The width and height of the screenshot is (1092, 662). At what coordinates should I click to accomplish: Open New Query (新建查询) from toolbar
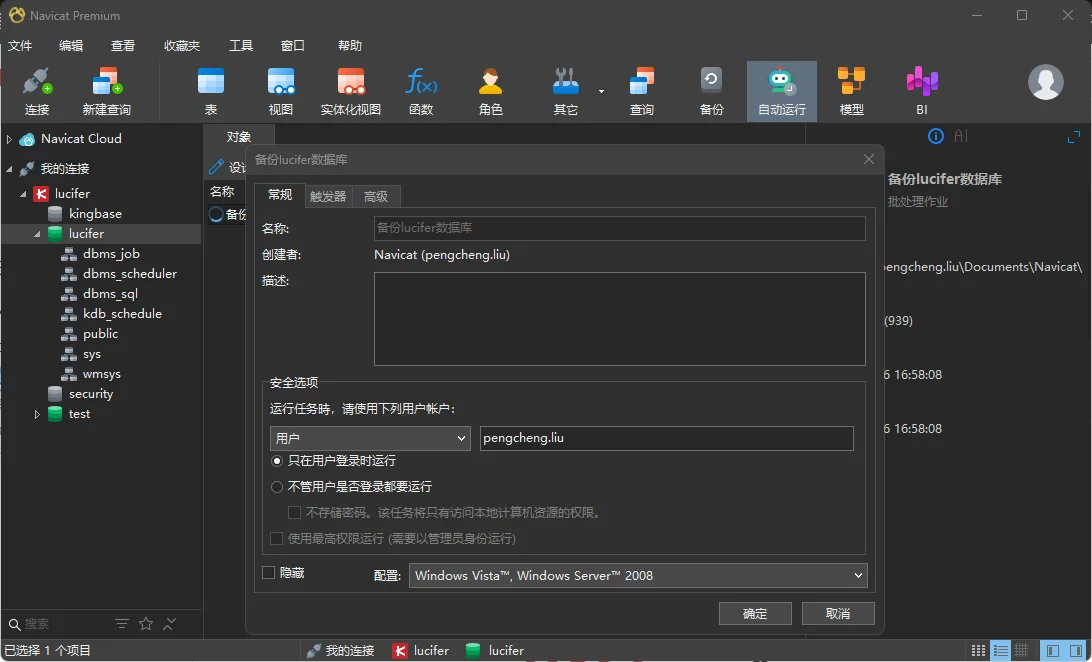[x=107, y=91]
